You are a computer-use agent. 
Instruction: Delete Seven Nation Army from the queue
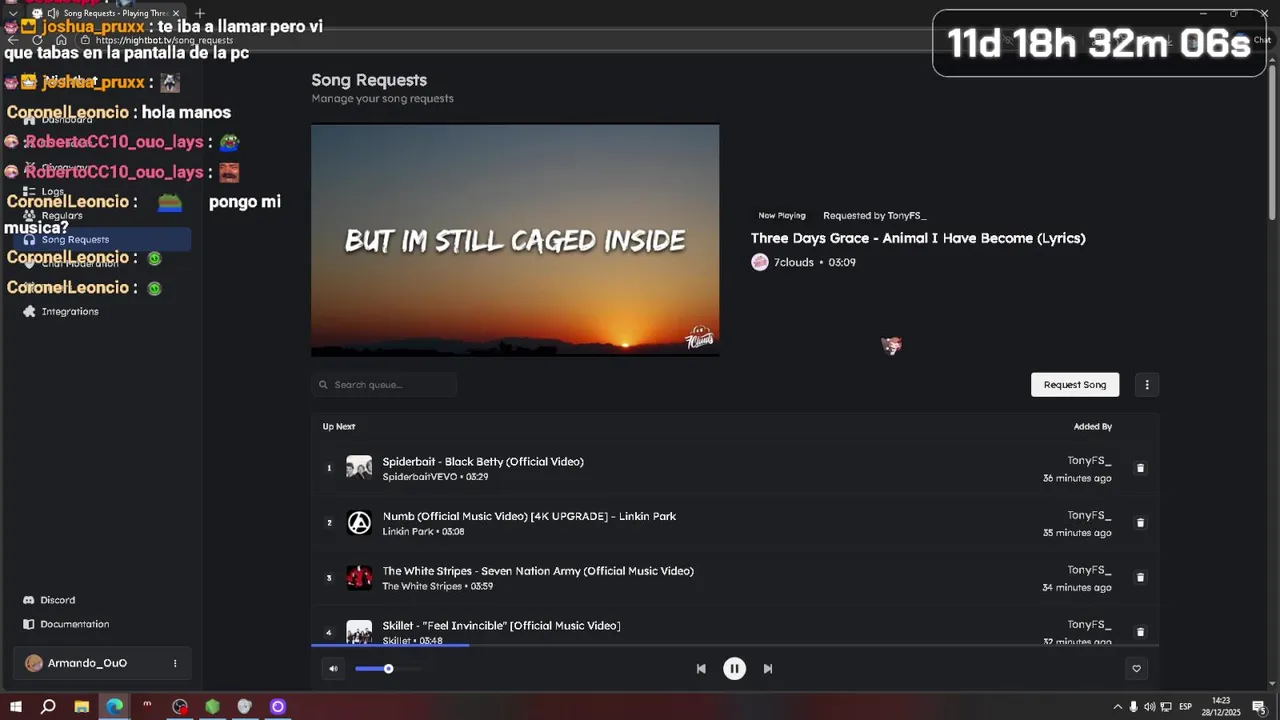pos(1140,577)
